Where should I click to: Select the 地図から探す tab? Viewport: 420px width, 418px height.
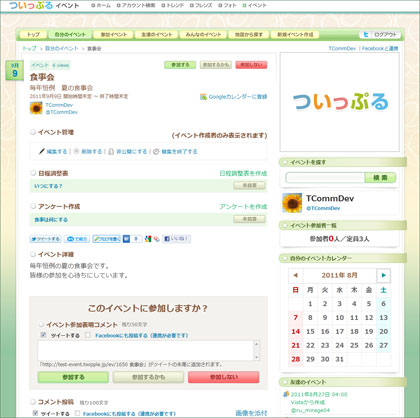[x=249, y=34]
